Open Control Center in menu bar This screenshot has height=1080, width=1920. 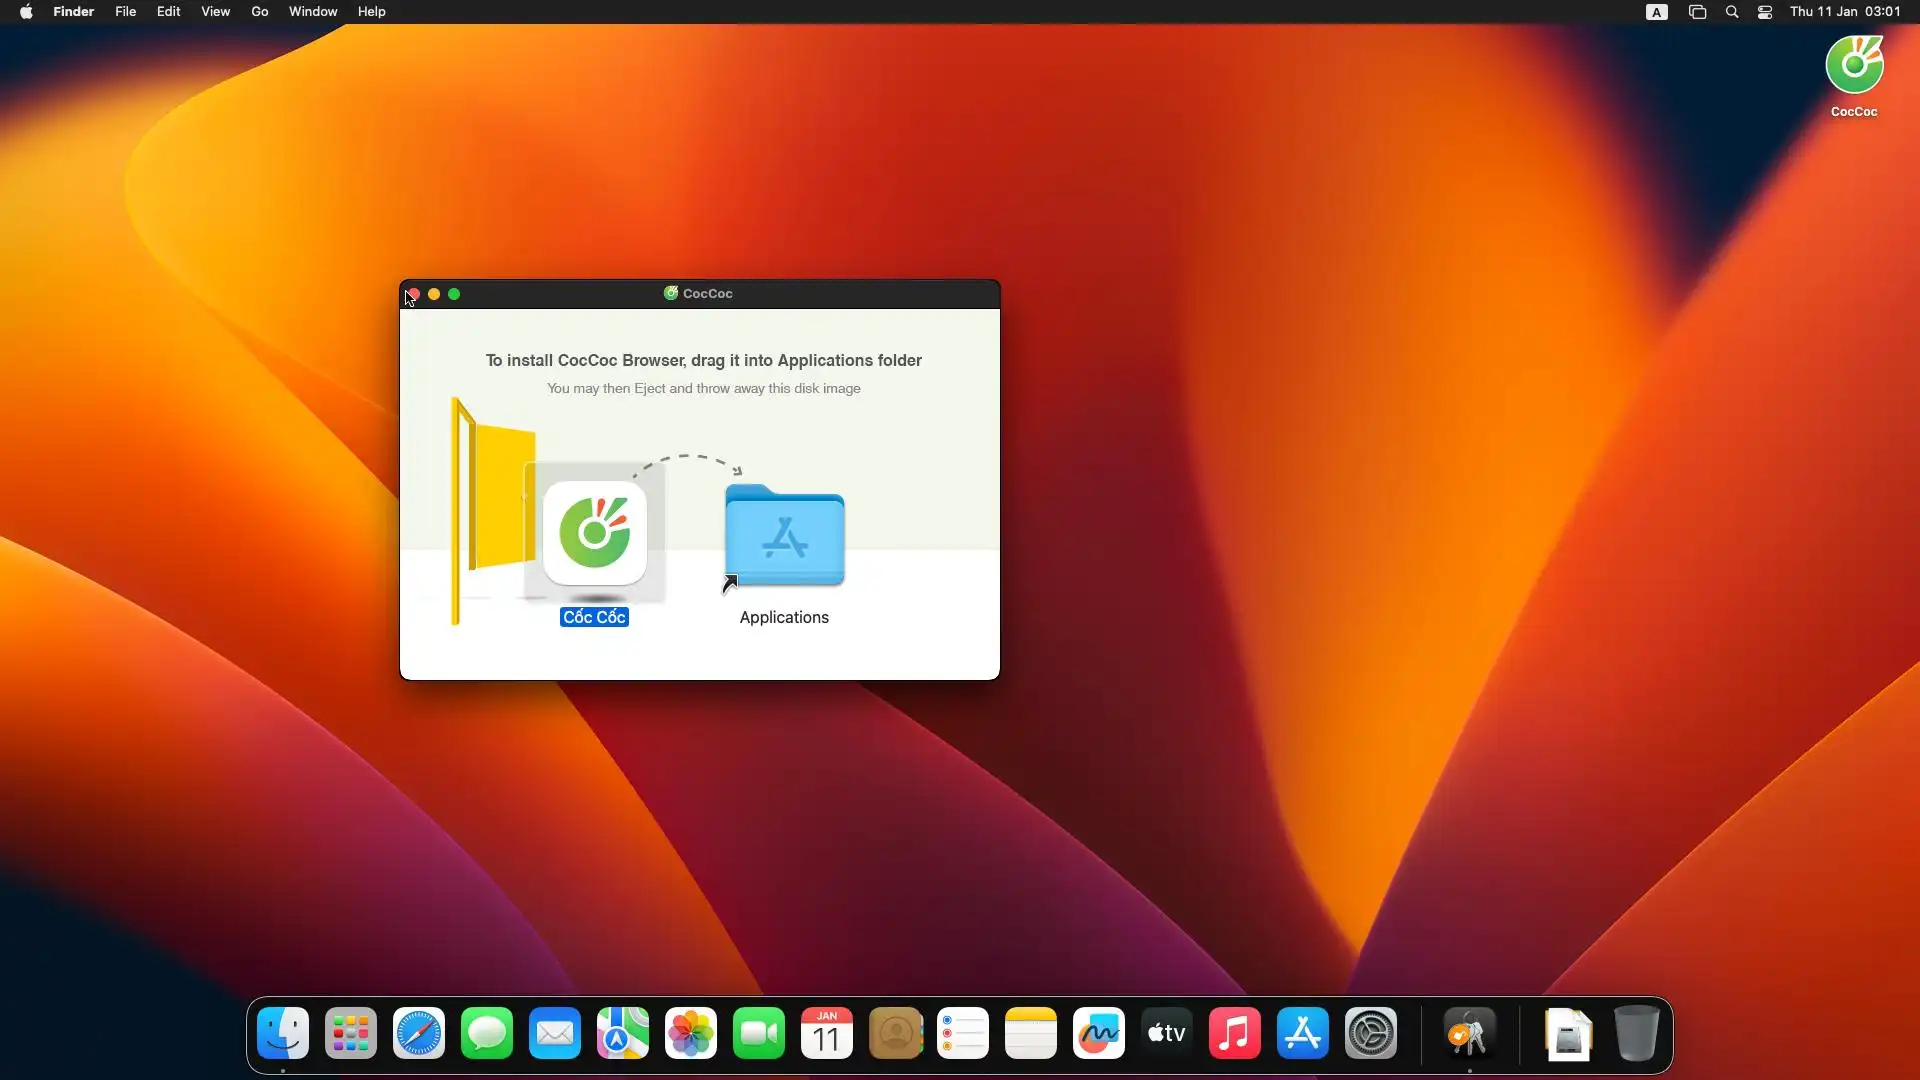pyautogui.click(x=1765, y=12)
